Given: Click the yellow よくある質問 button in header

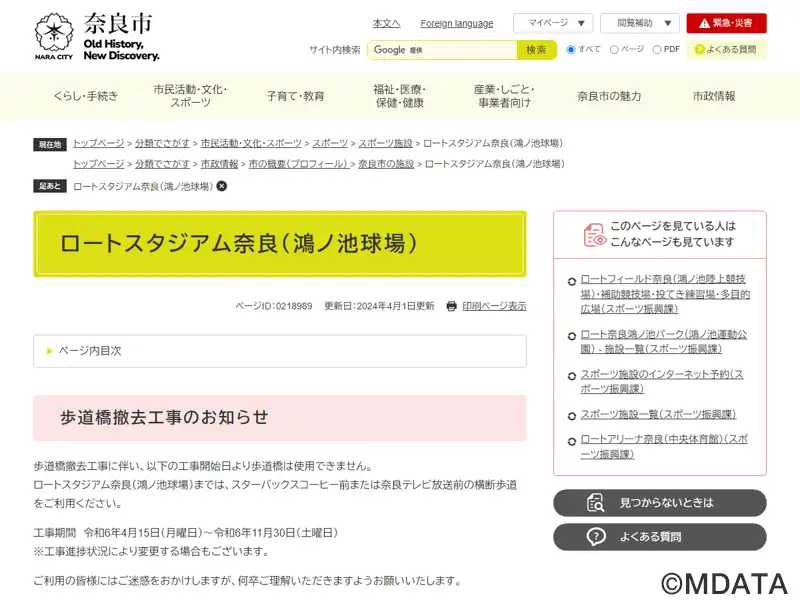Looking at the screenshot, I should pyautogui.click(x=726, y=49).
